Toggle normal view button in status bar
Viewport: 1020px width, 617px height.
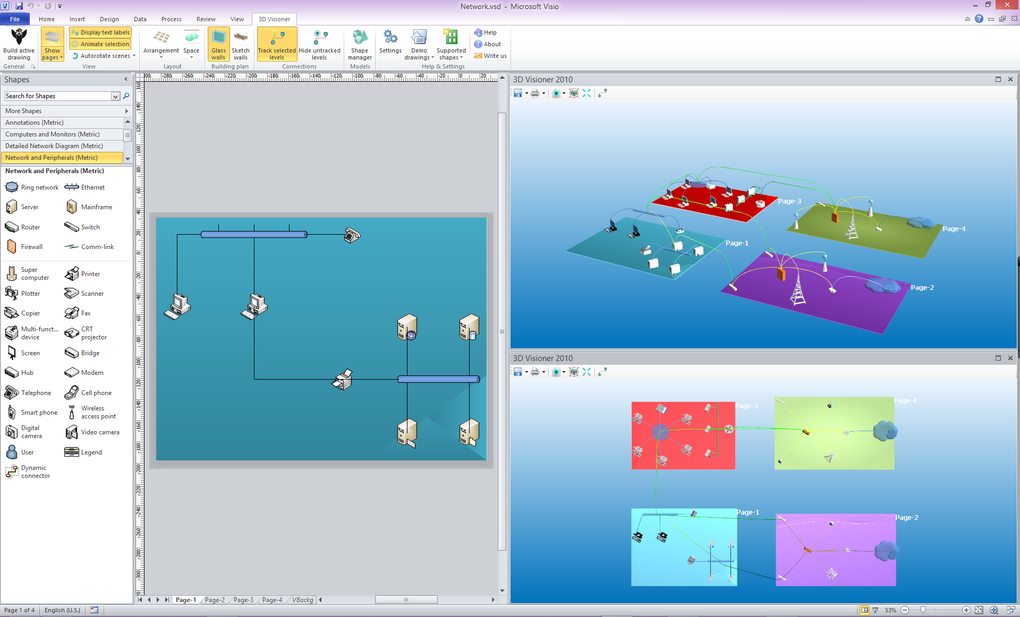click(x=864, y=610)
